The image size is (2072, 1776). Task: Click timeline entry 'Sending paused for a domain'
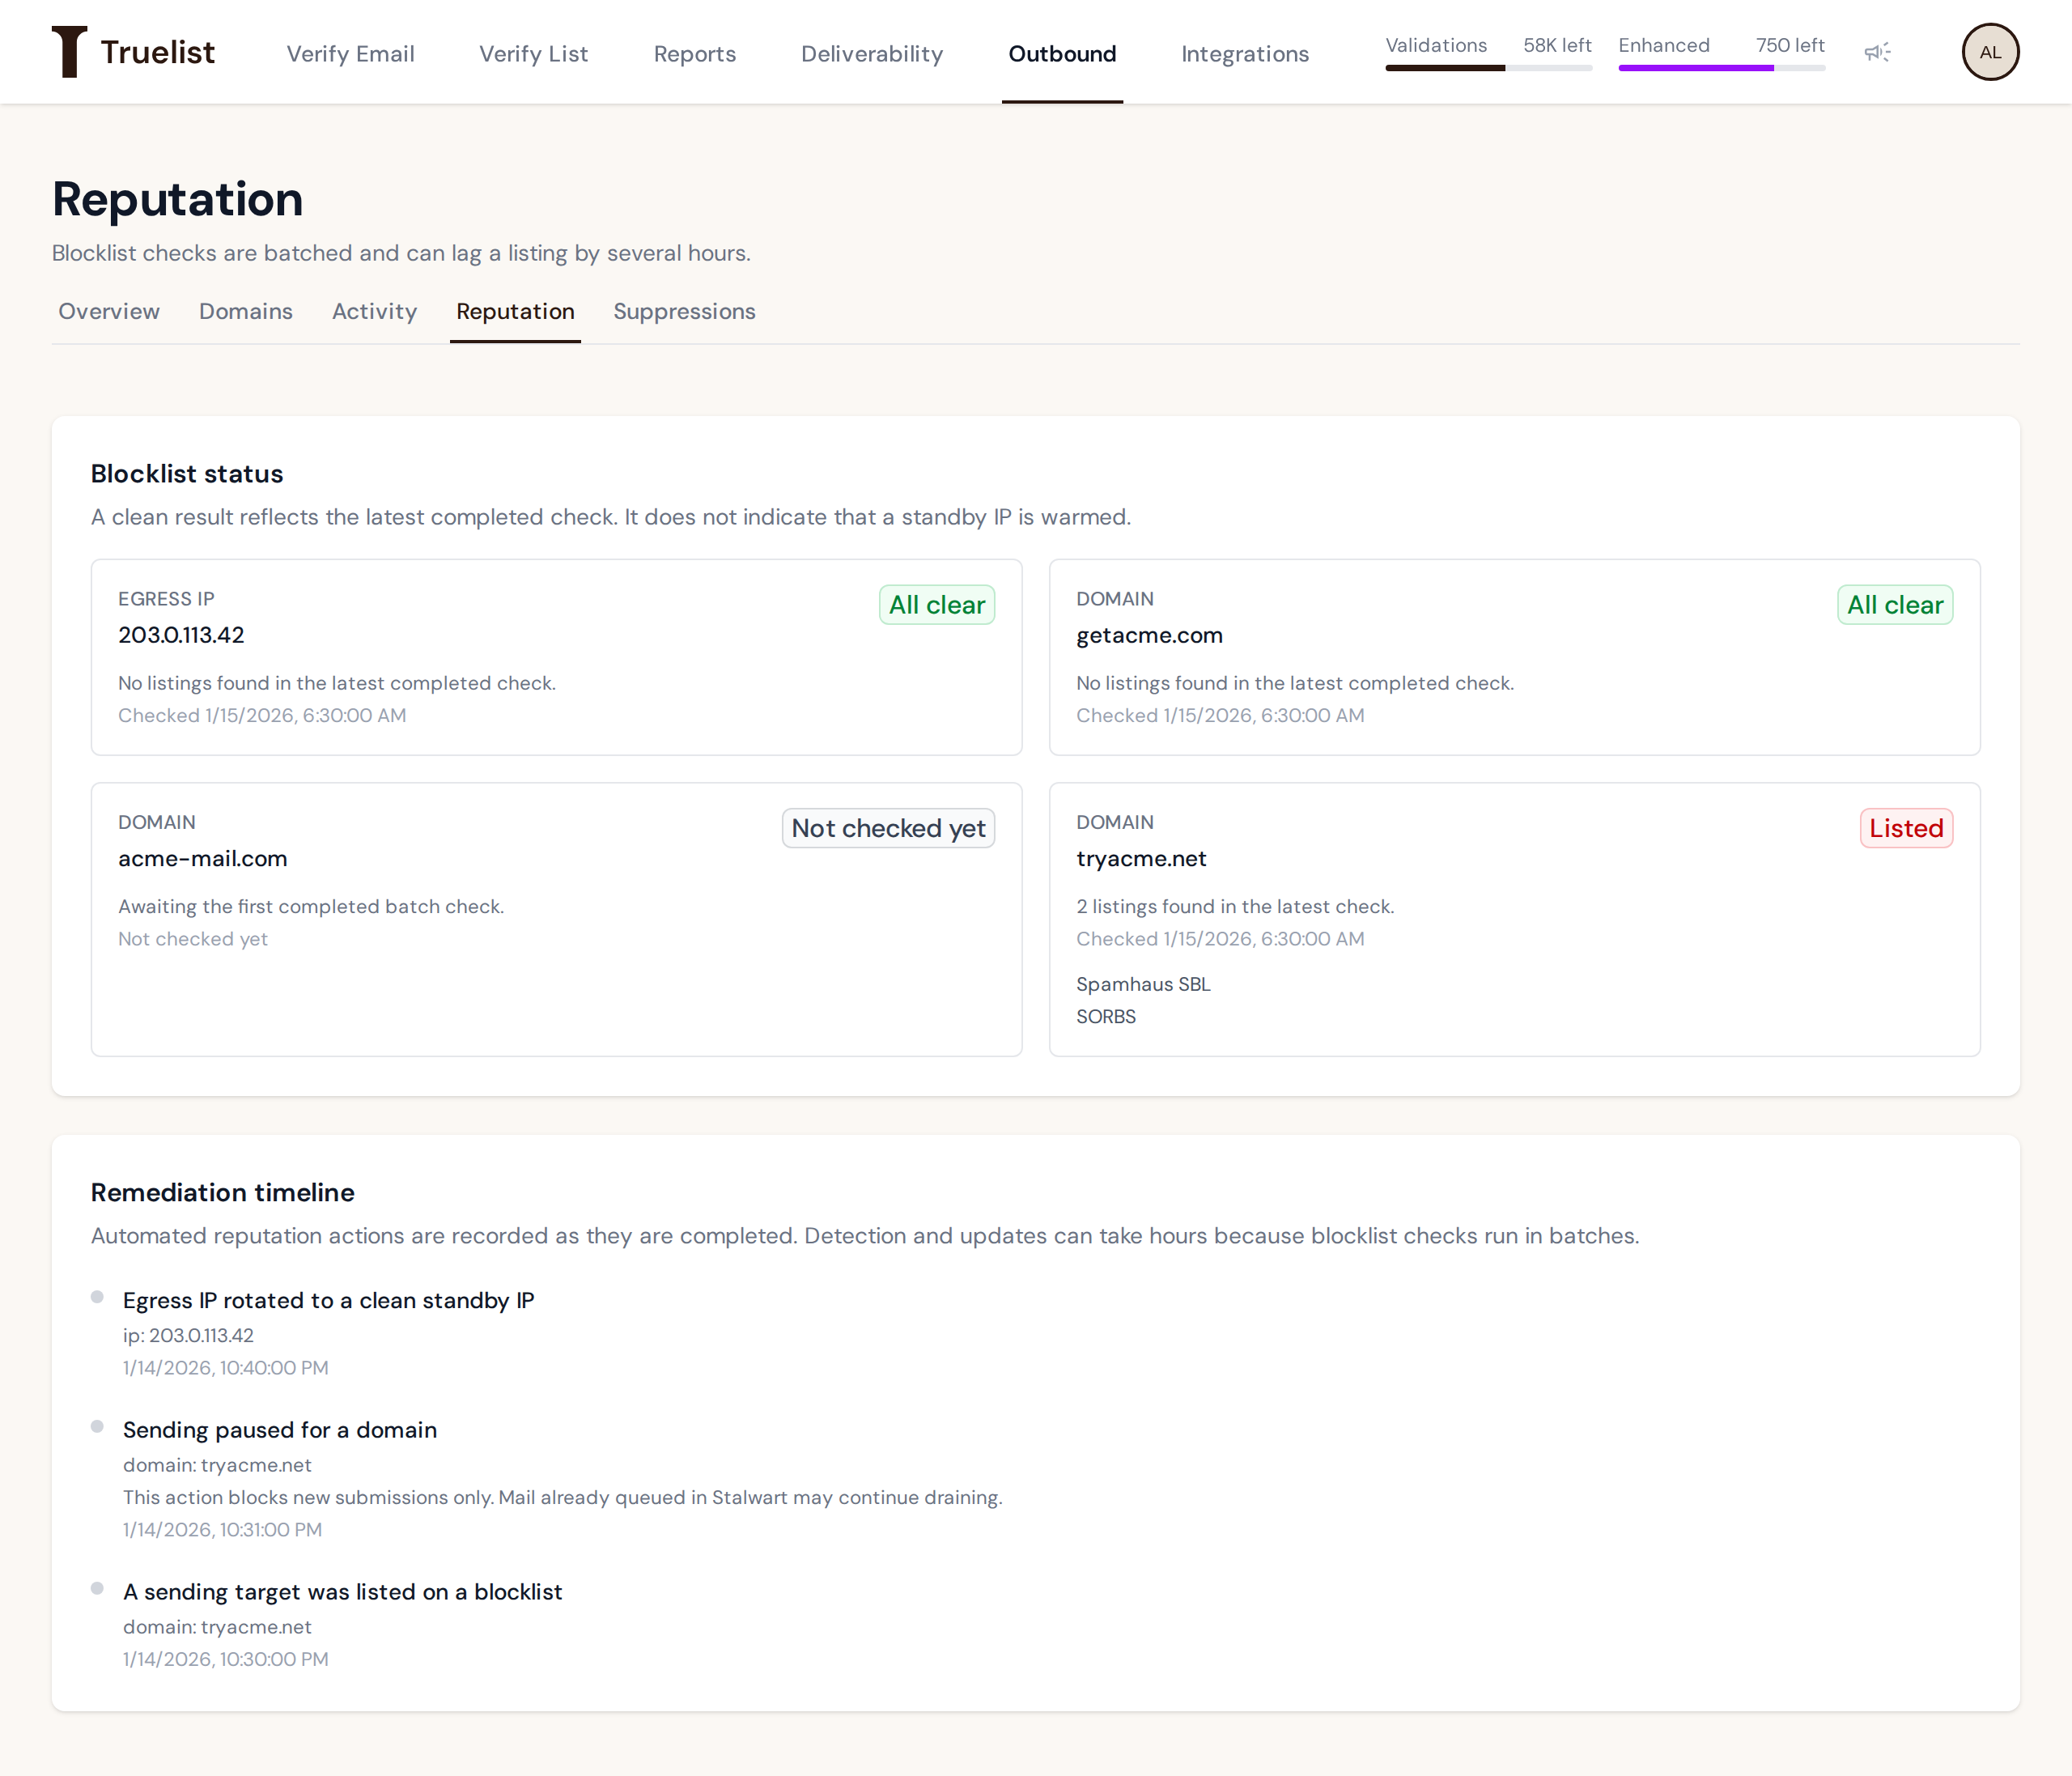(280, 1430)
